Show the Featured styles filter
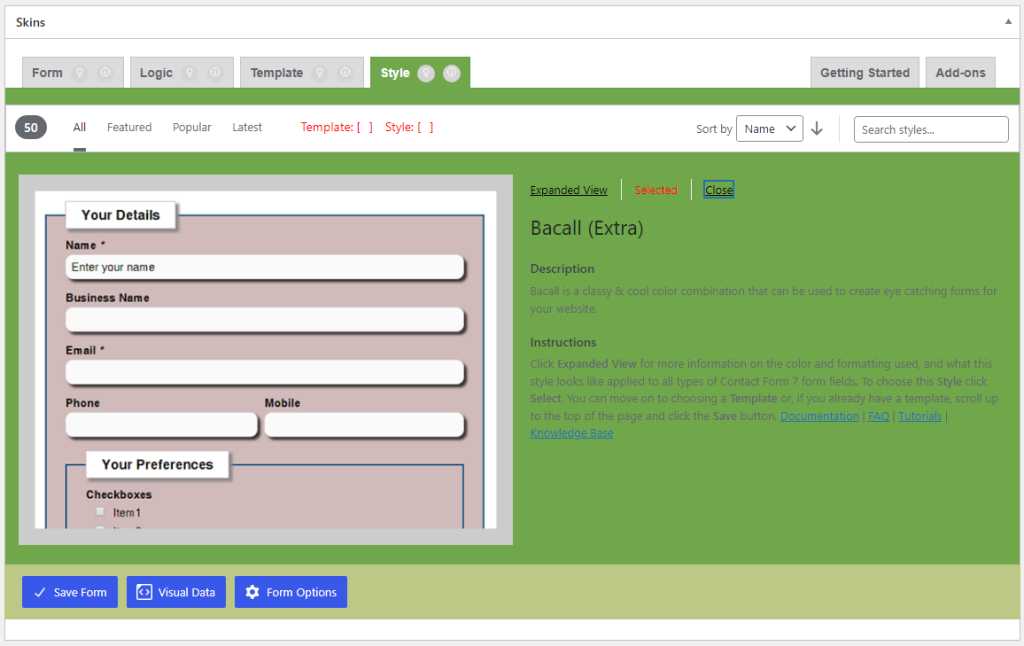Screen dimensions: 1024x646 [x=129, y=128]
